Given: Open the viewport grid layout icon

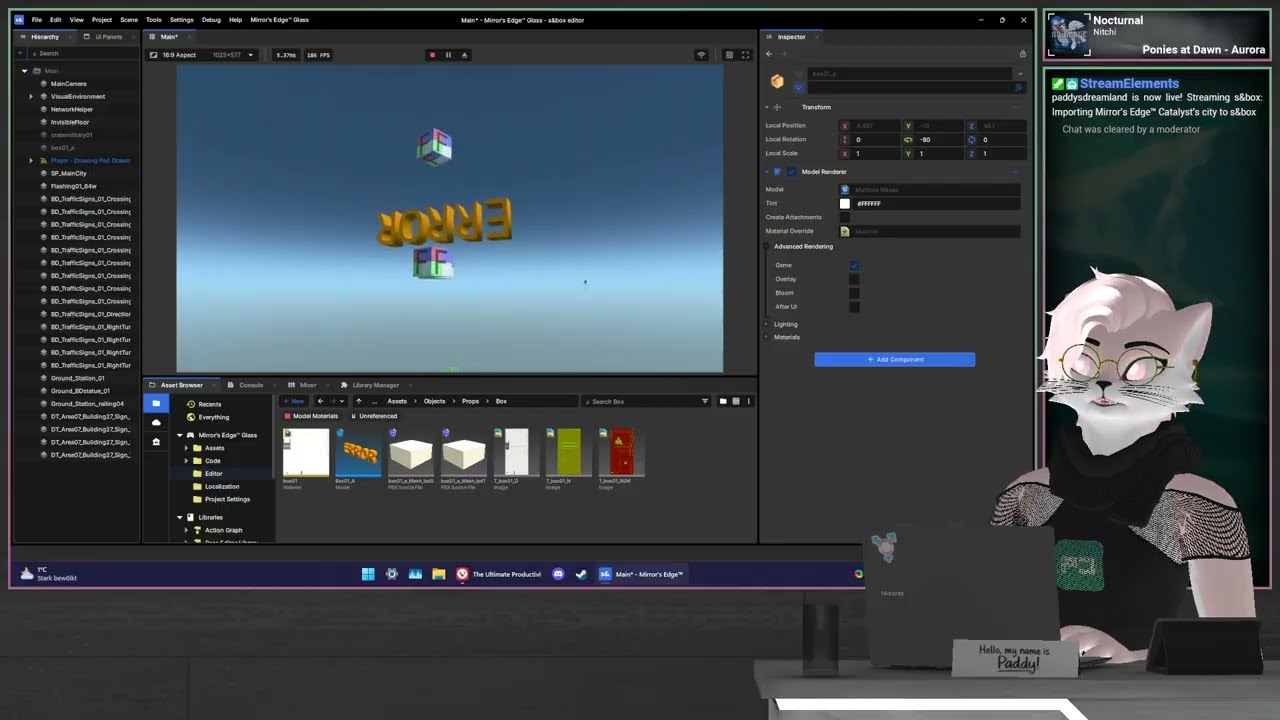Looking at the screenshot, I should [729, 55].
